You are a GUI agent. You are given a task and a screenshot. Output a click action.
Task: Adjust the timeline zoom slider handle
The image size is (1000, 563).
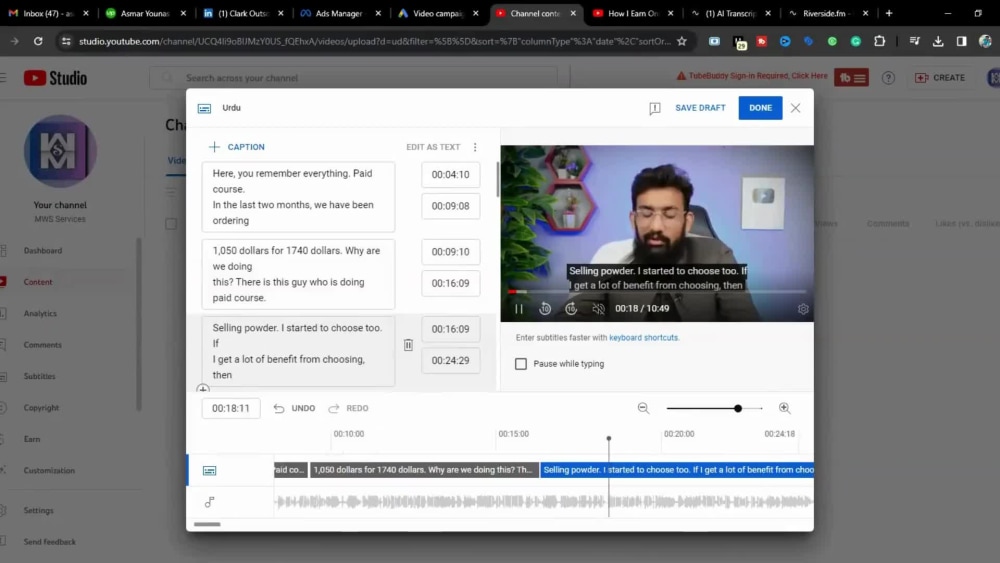pyautogui.click(x=738, y=408)
